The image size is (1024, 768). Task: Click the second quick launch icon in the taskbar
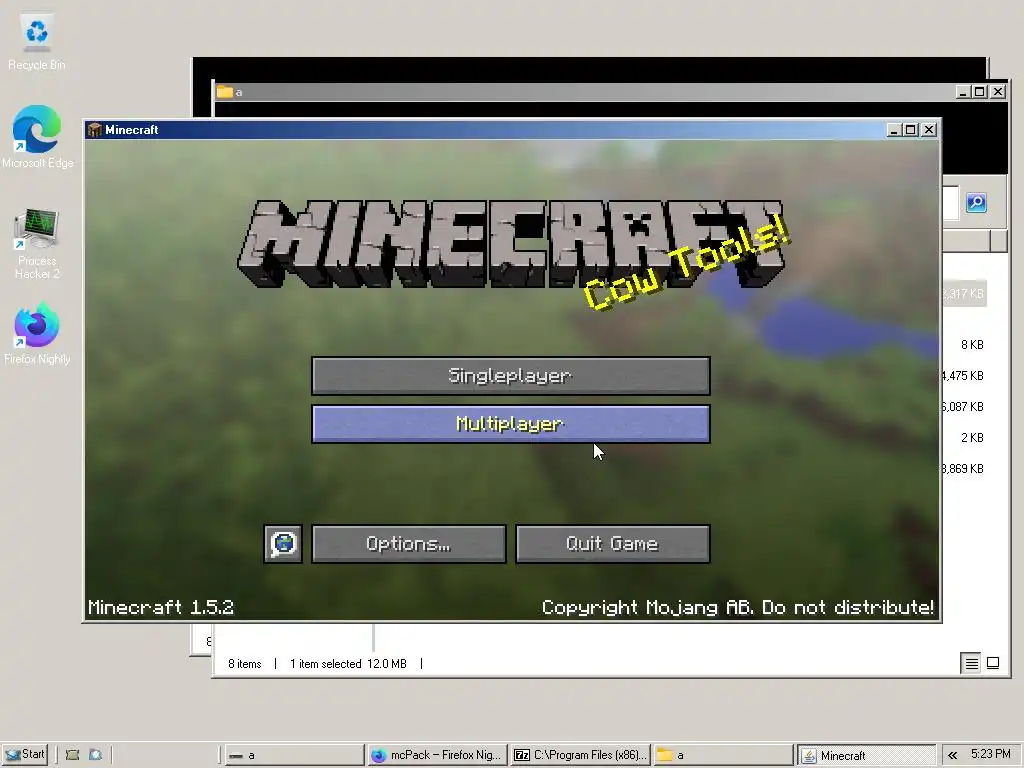tap(95, 755)
